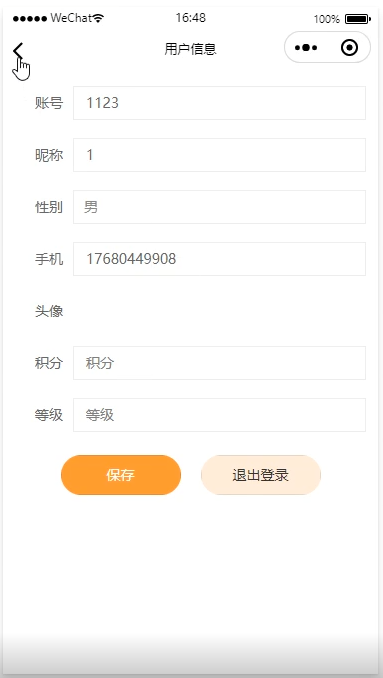
Task: Save changes with the 保存 button
Action: point(121,475)
